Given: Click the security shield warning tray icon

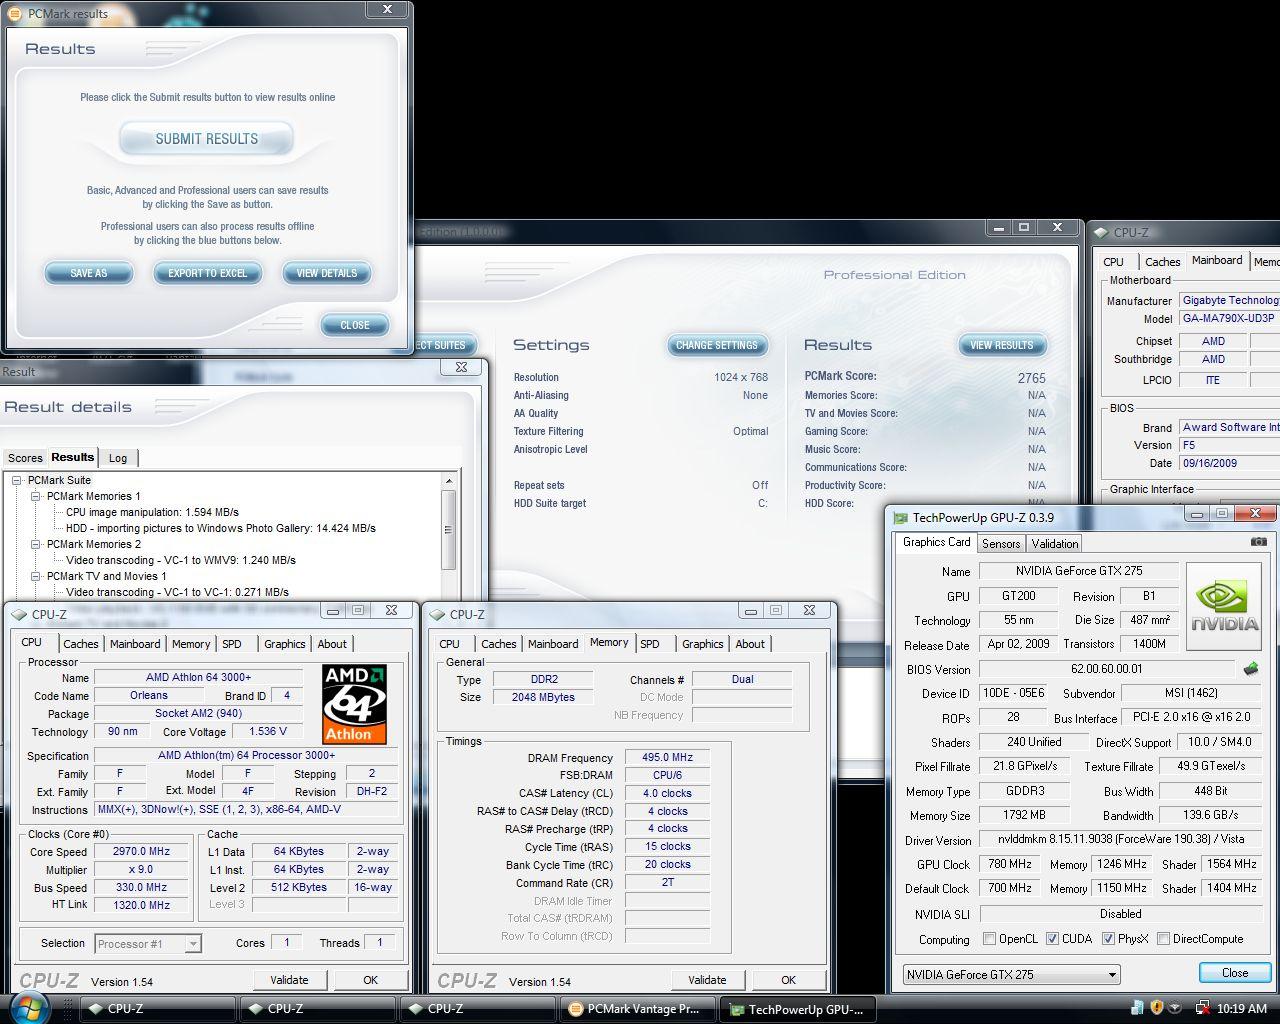Looking at the screenshot, I should click(1157, 1008).
